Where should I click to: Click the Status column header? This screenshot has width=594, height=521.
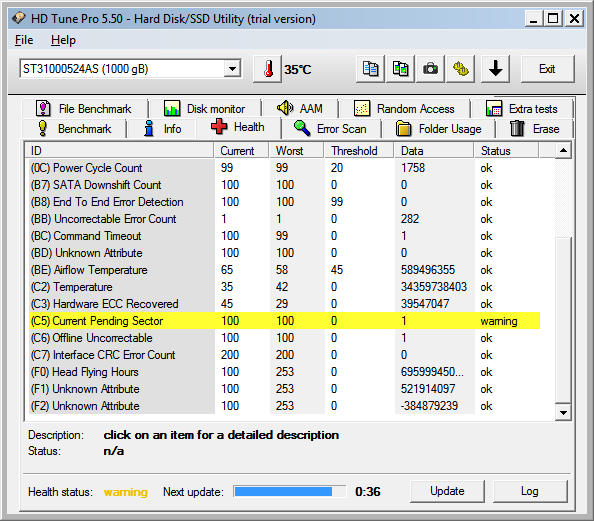(x=506, y=151)
